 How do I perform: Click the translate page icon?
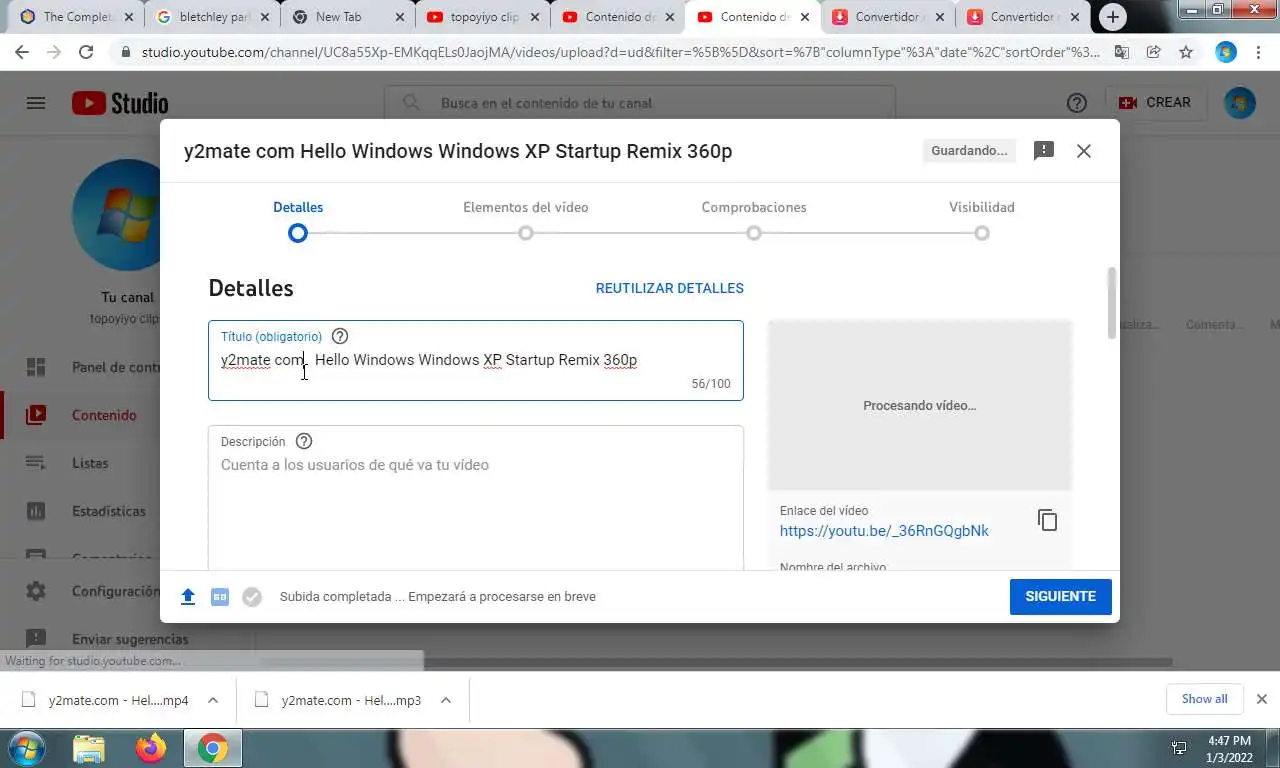1122,52
